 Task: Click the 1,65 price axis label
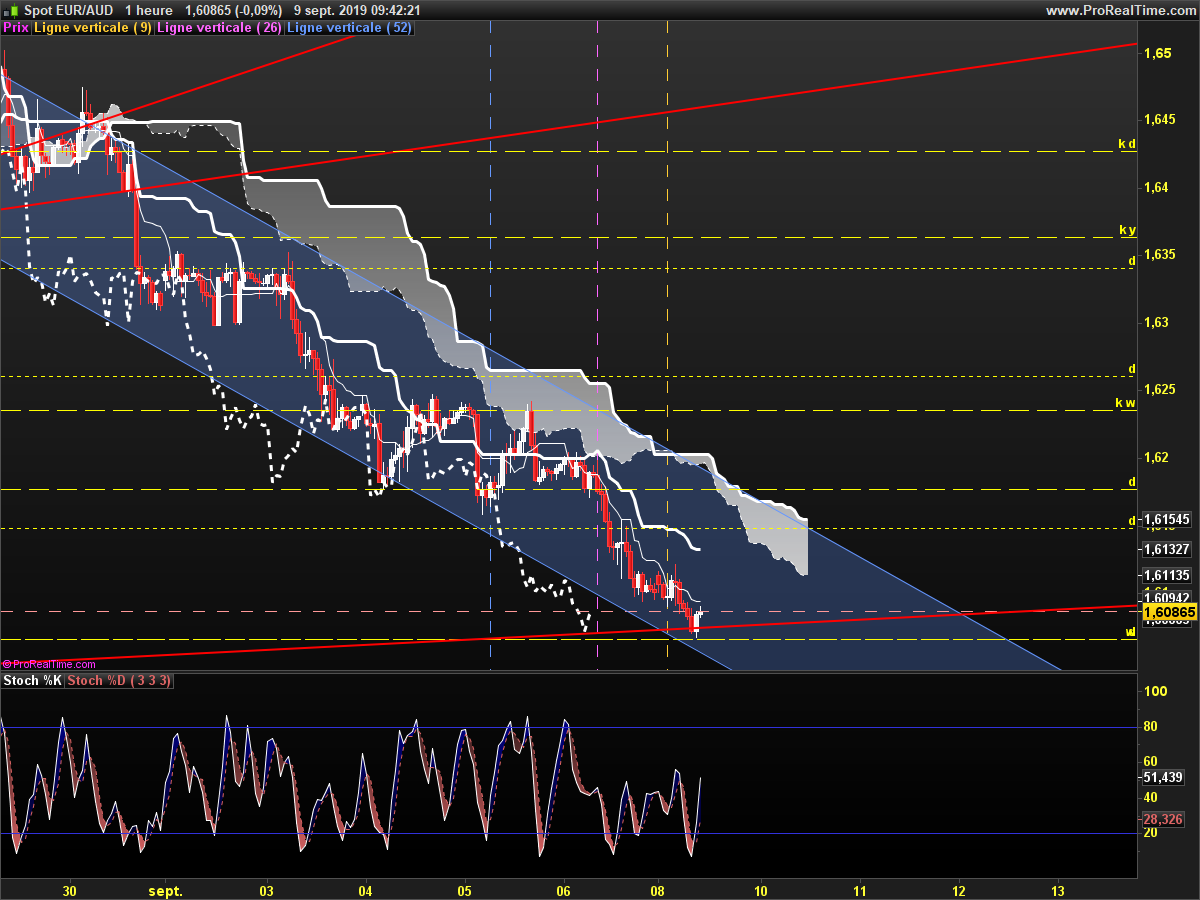click(x=1156, y=52)
